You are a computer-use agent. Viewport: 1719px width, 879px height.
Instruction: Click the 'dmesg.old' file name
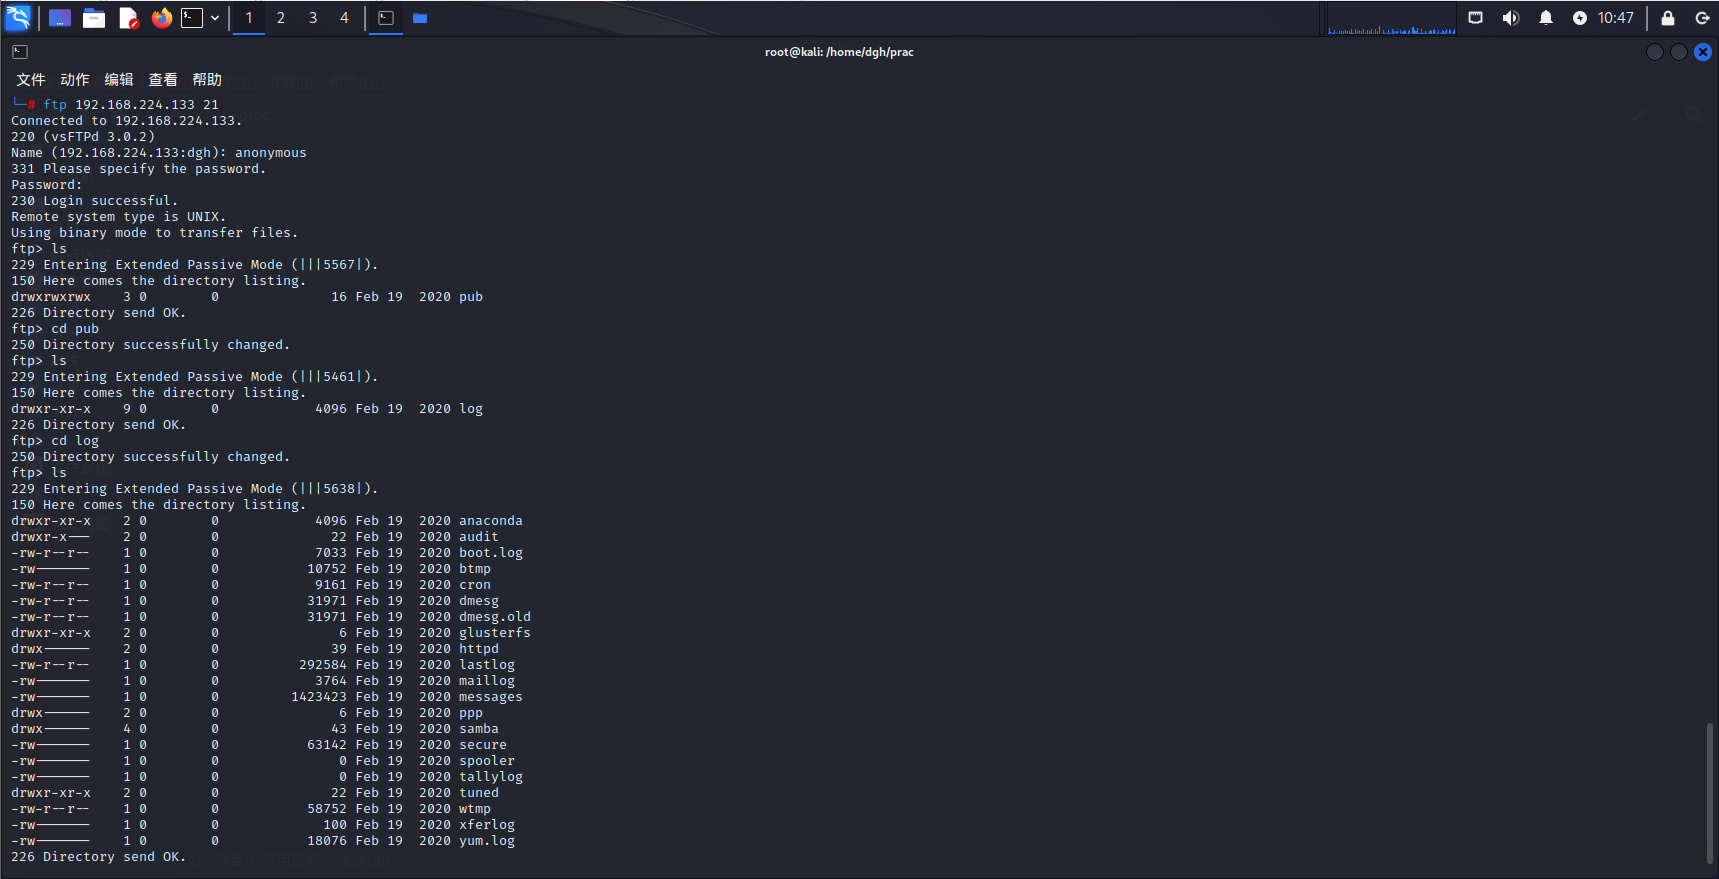(x=495, y=617)
